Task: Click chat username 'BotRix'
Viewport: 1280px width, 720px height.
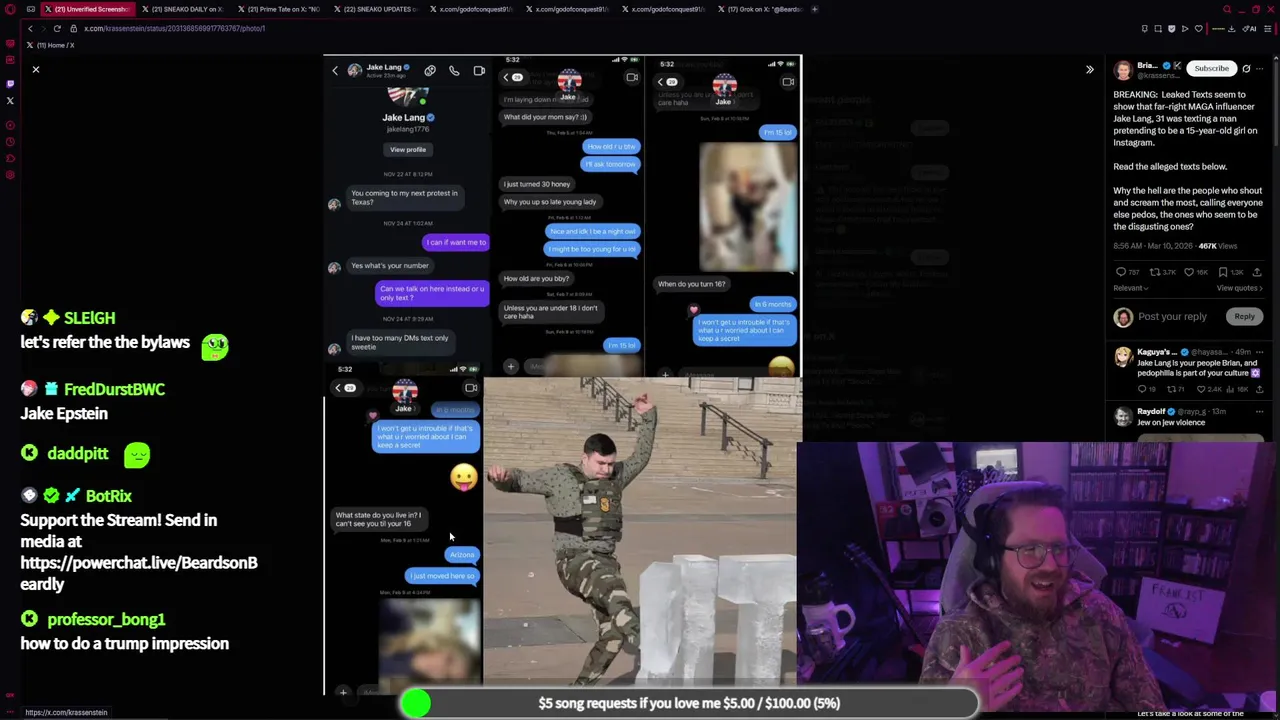Action: click(109, 496)
